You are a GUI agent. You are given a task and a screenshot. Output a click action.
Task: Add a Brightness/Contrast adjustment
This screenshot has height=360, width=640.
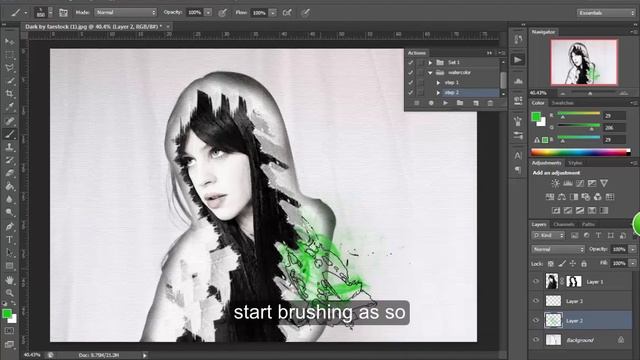coord(556,183)
